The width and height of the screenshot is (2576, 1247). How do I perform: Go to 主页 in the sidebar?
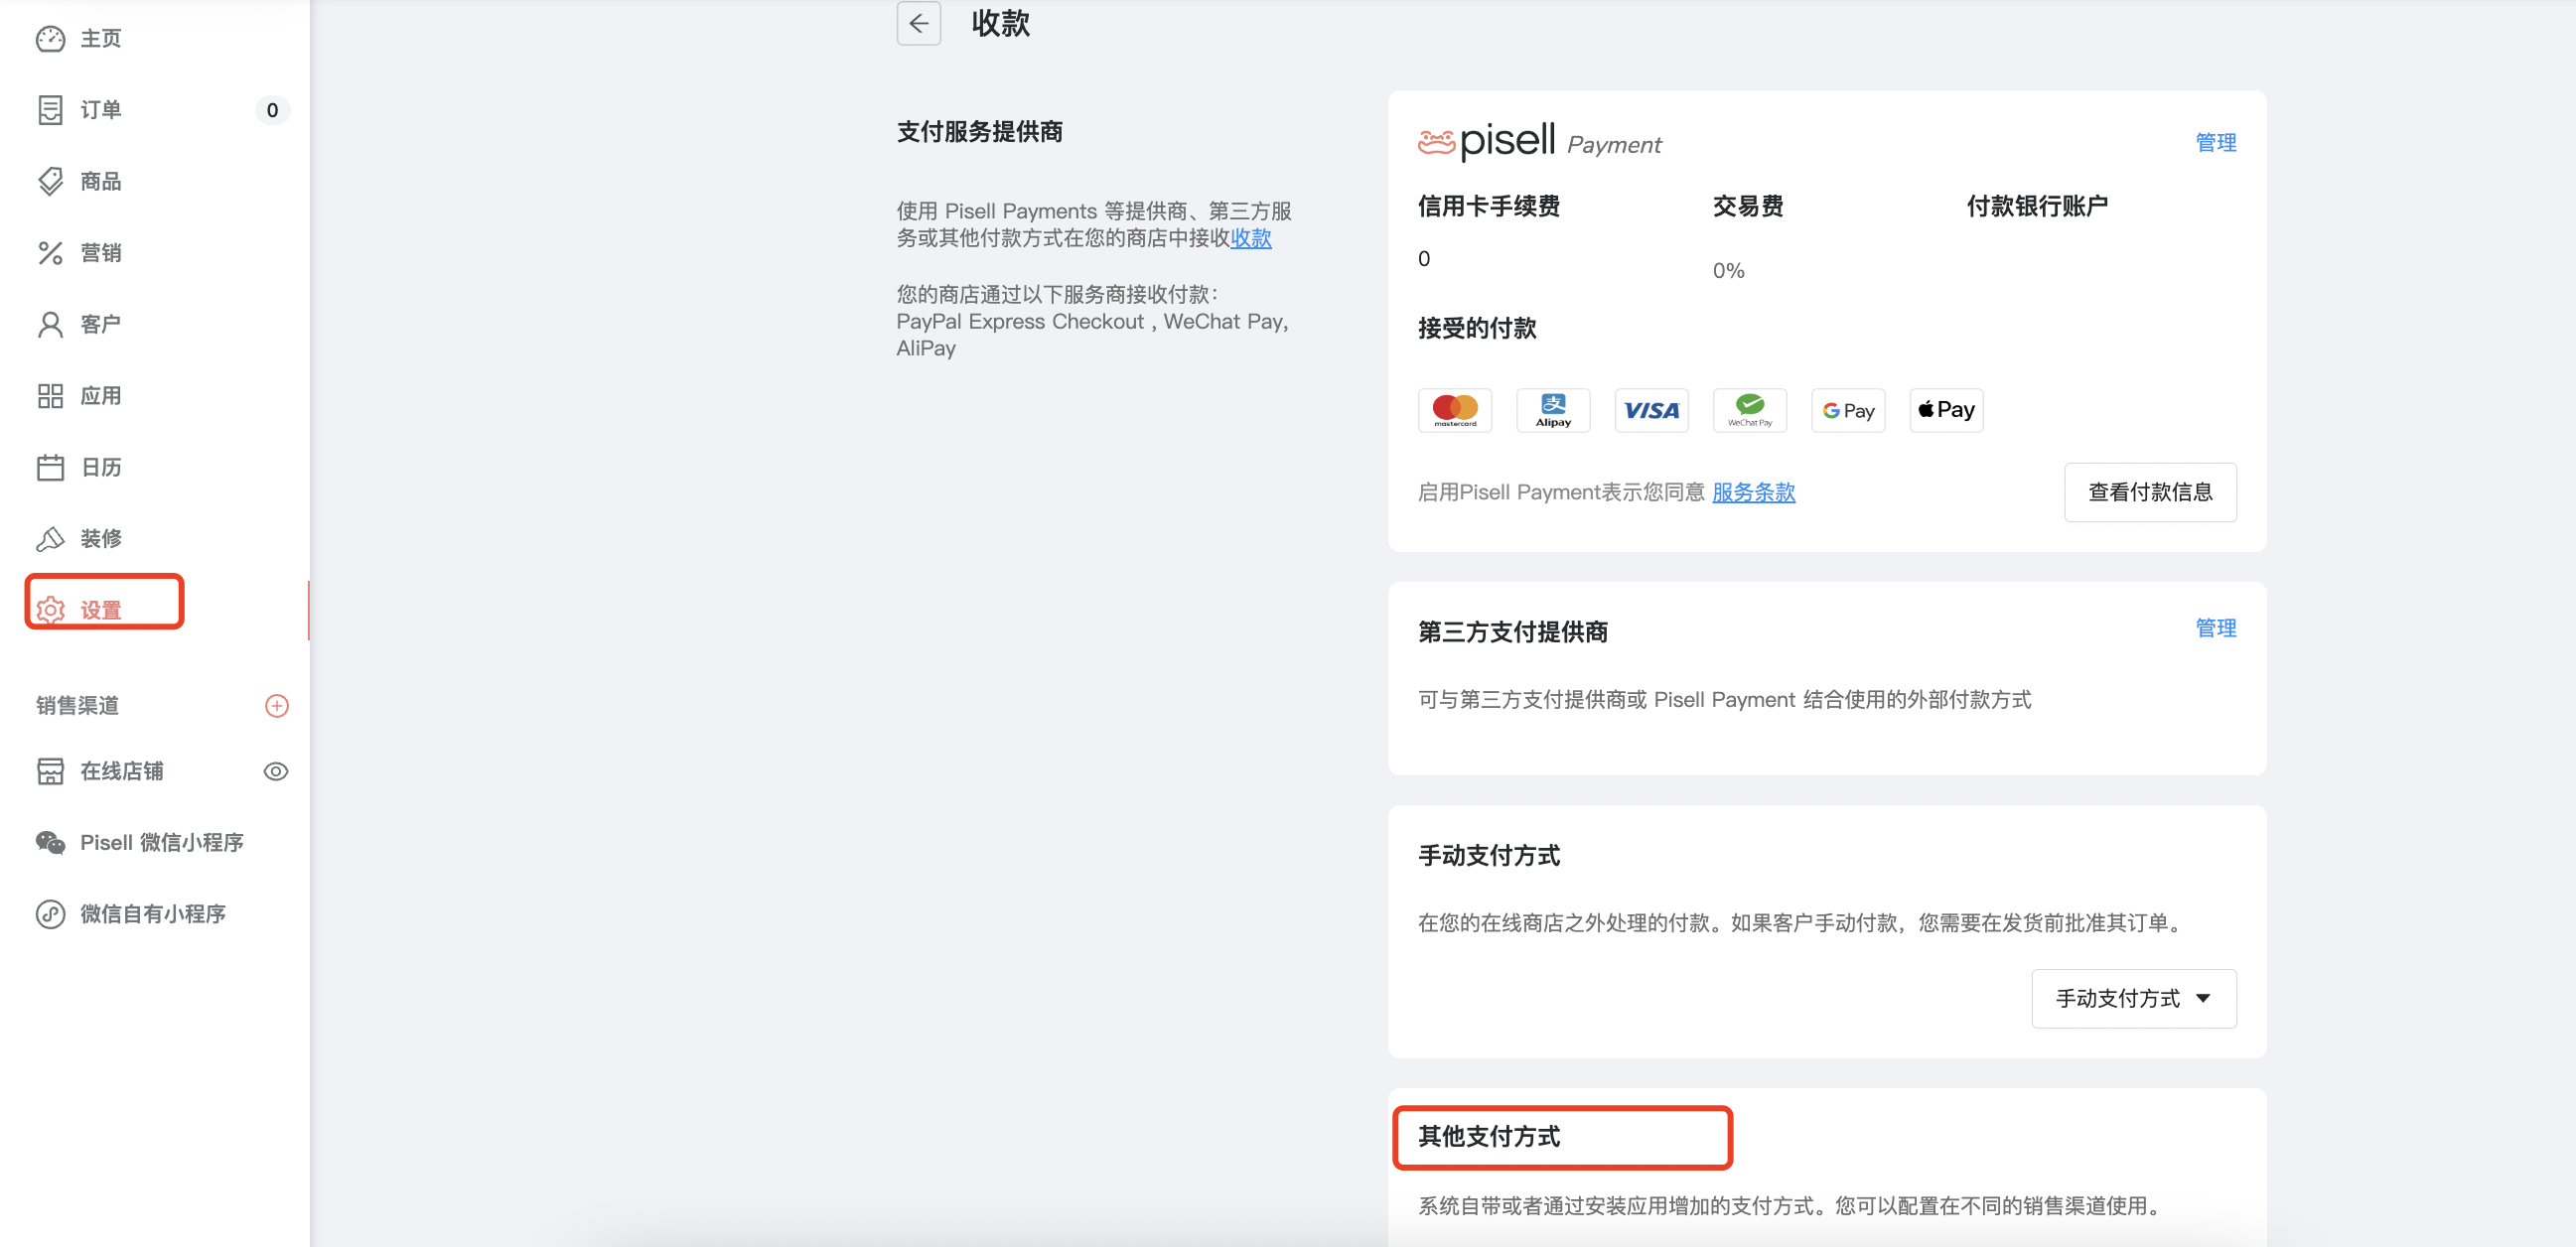[101, 39]
